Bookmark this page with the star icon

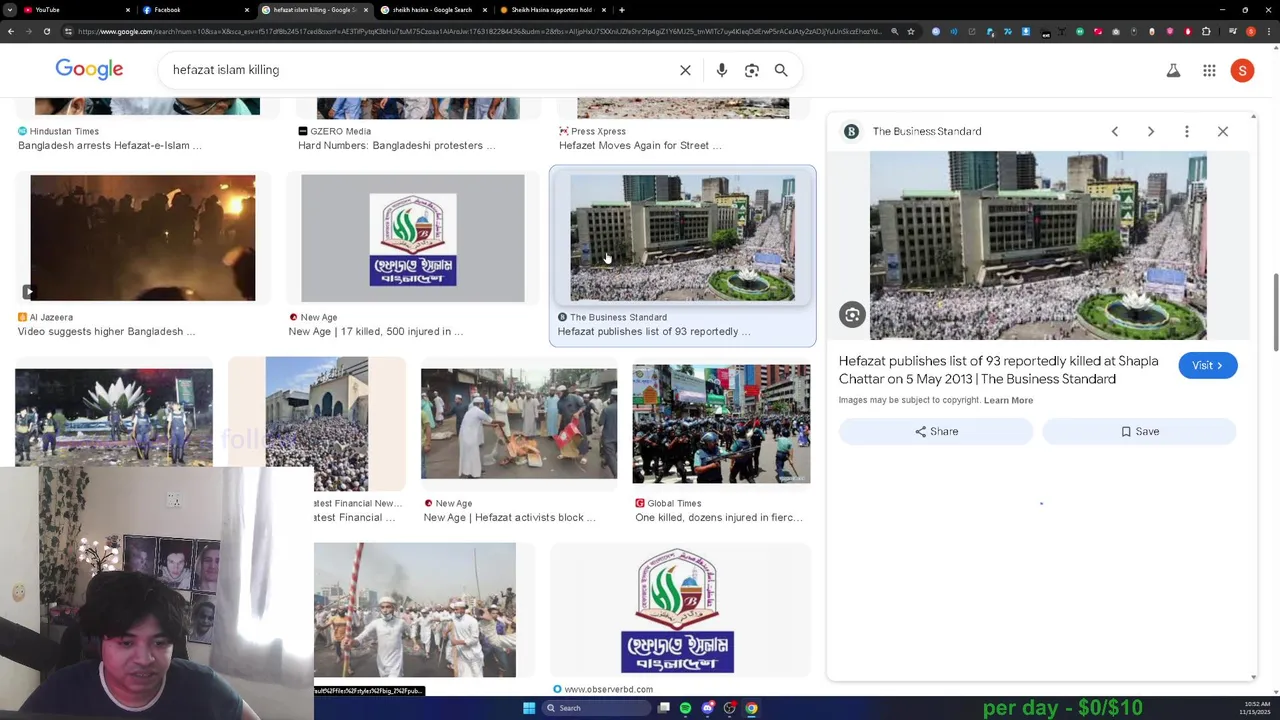click(x=911, y=31)
